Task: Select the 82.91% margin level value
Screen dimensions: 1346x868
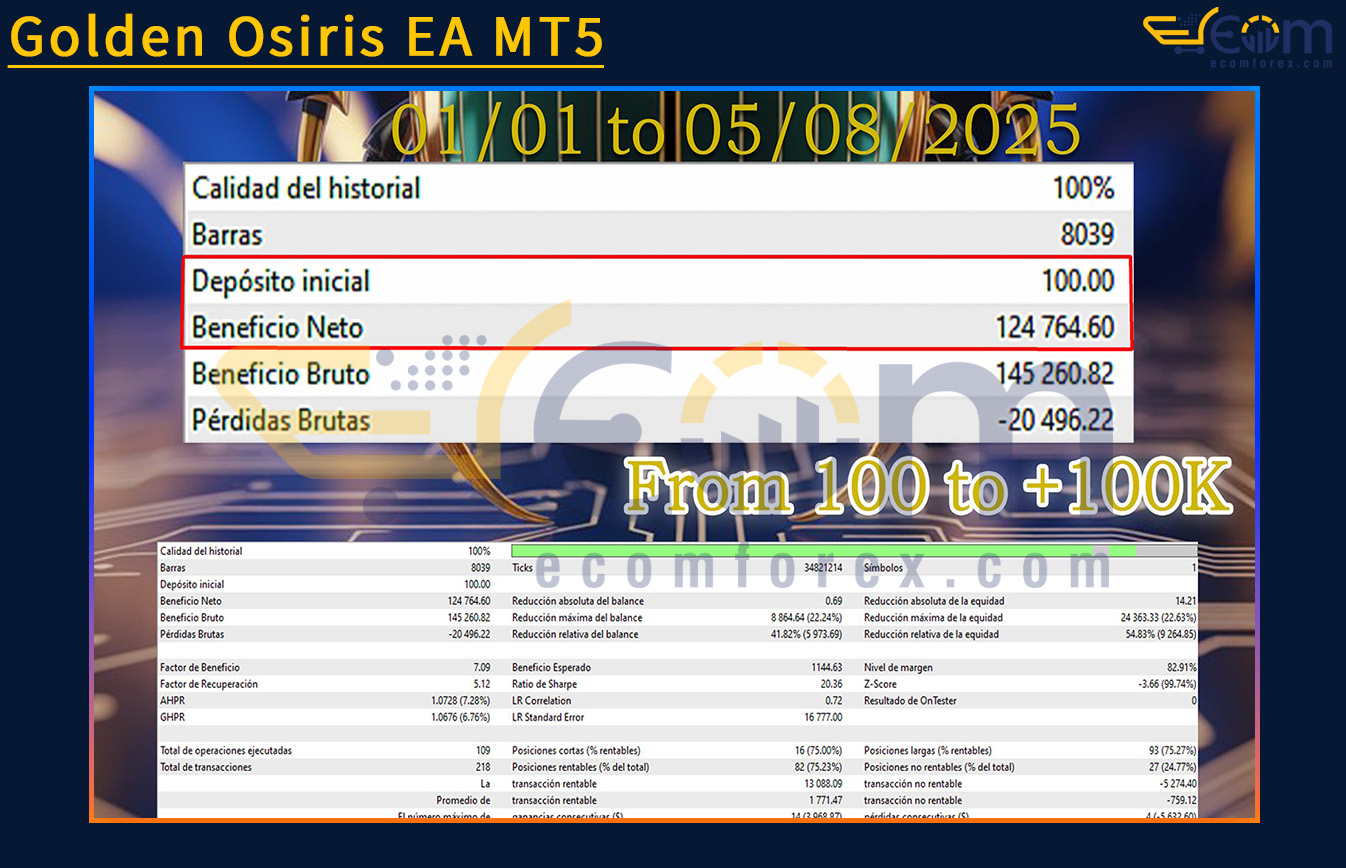Action: [x=1181, y=667]
